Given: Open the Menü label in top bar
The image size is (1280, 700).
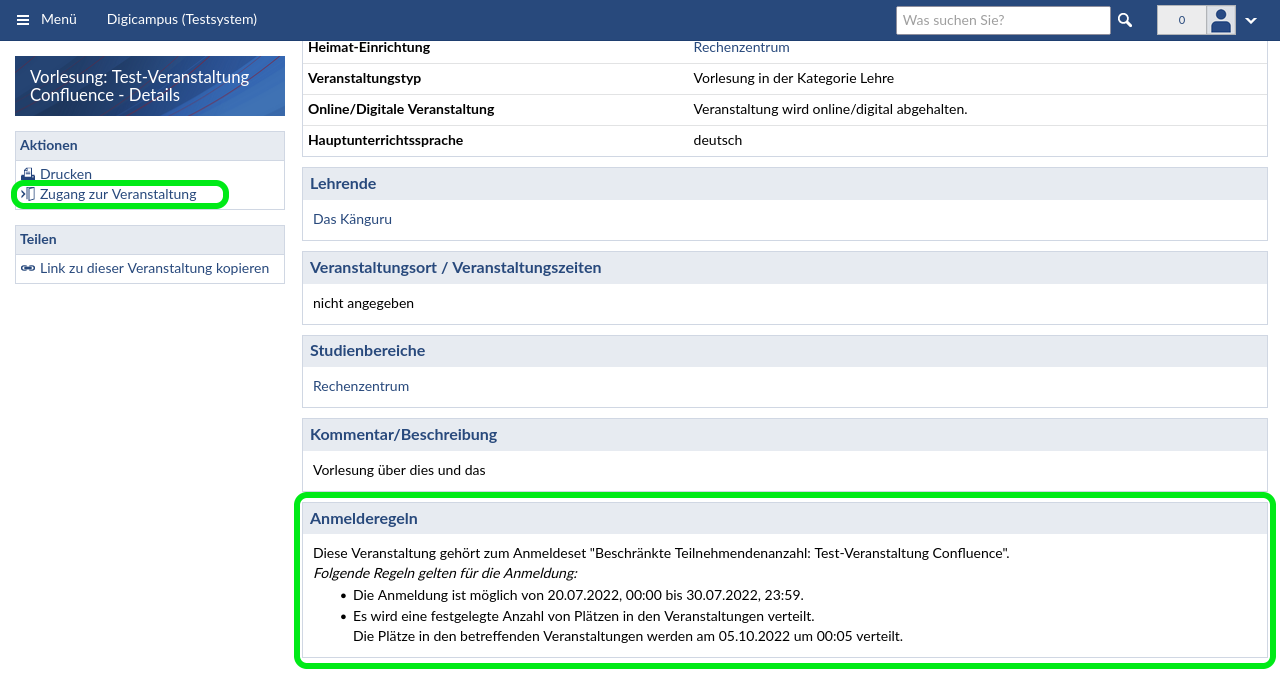Looking at the screenshot, I should pyautogui.click(x=59, y=20).
